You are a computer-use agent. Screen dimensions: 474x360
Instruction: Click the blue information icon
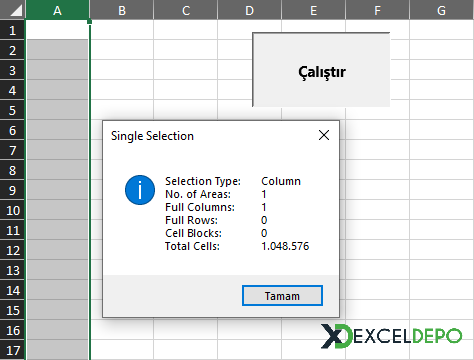point(140,190)
